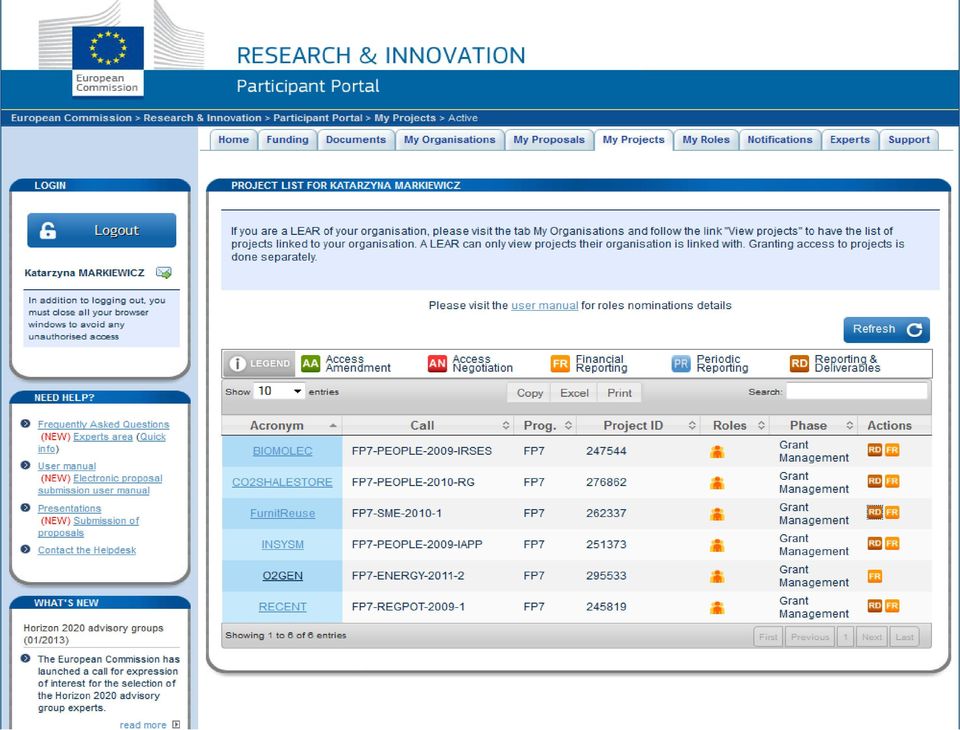Click the Last pagination button
Viewport: 960px width, 730px height.
click(904, 637)
